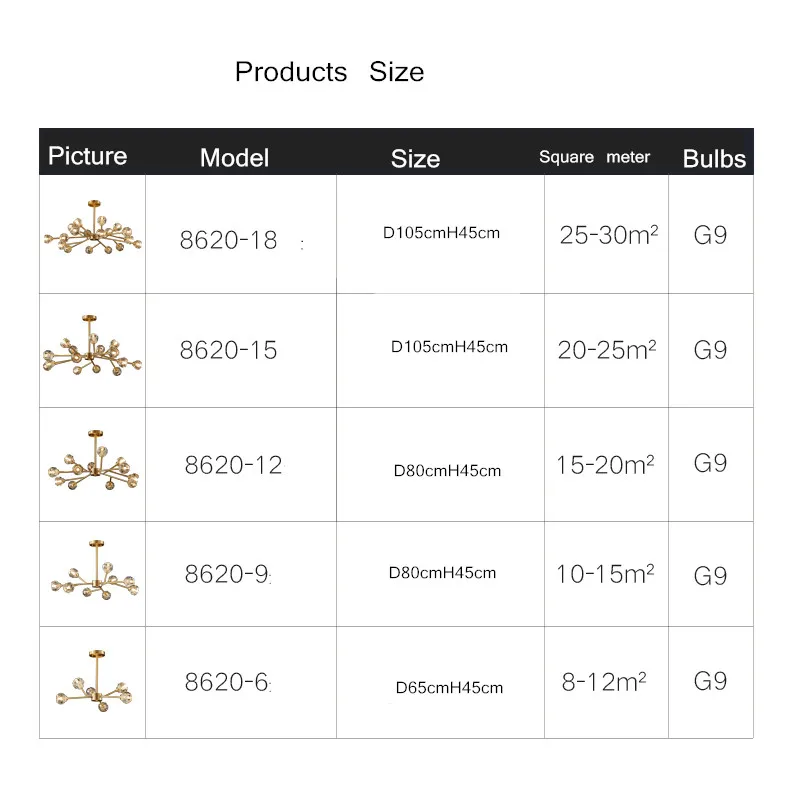Click the Square meter column header

tap(595, 157)
